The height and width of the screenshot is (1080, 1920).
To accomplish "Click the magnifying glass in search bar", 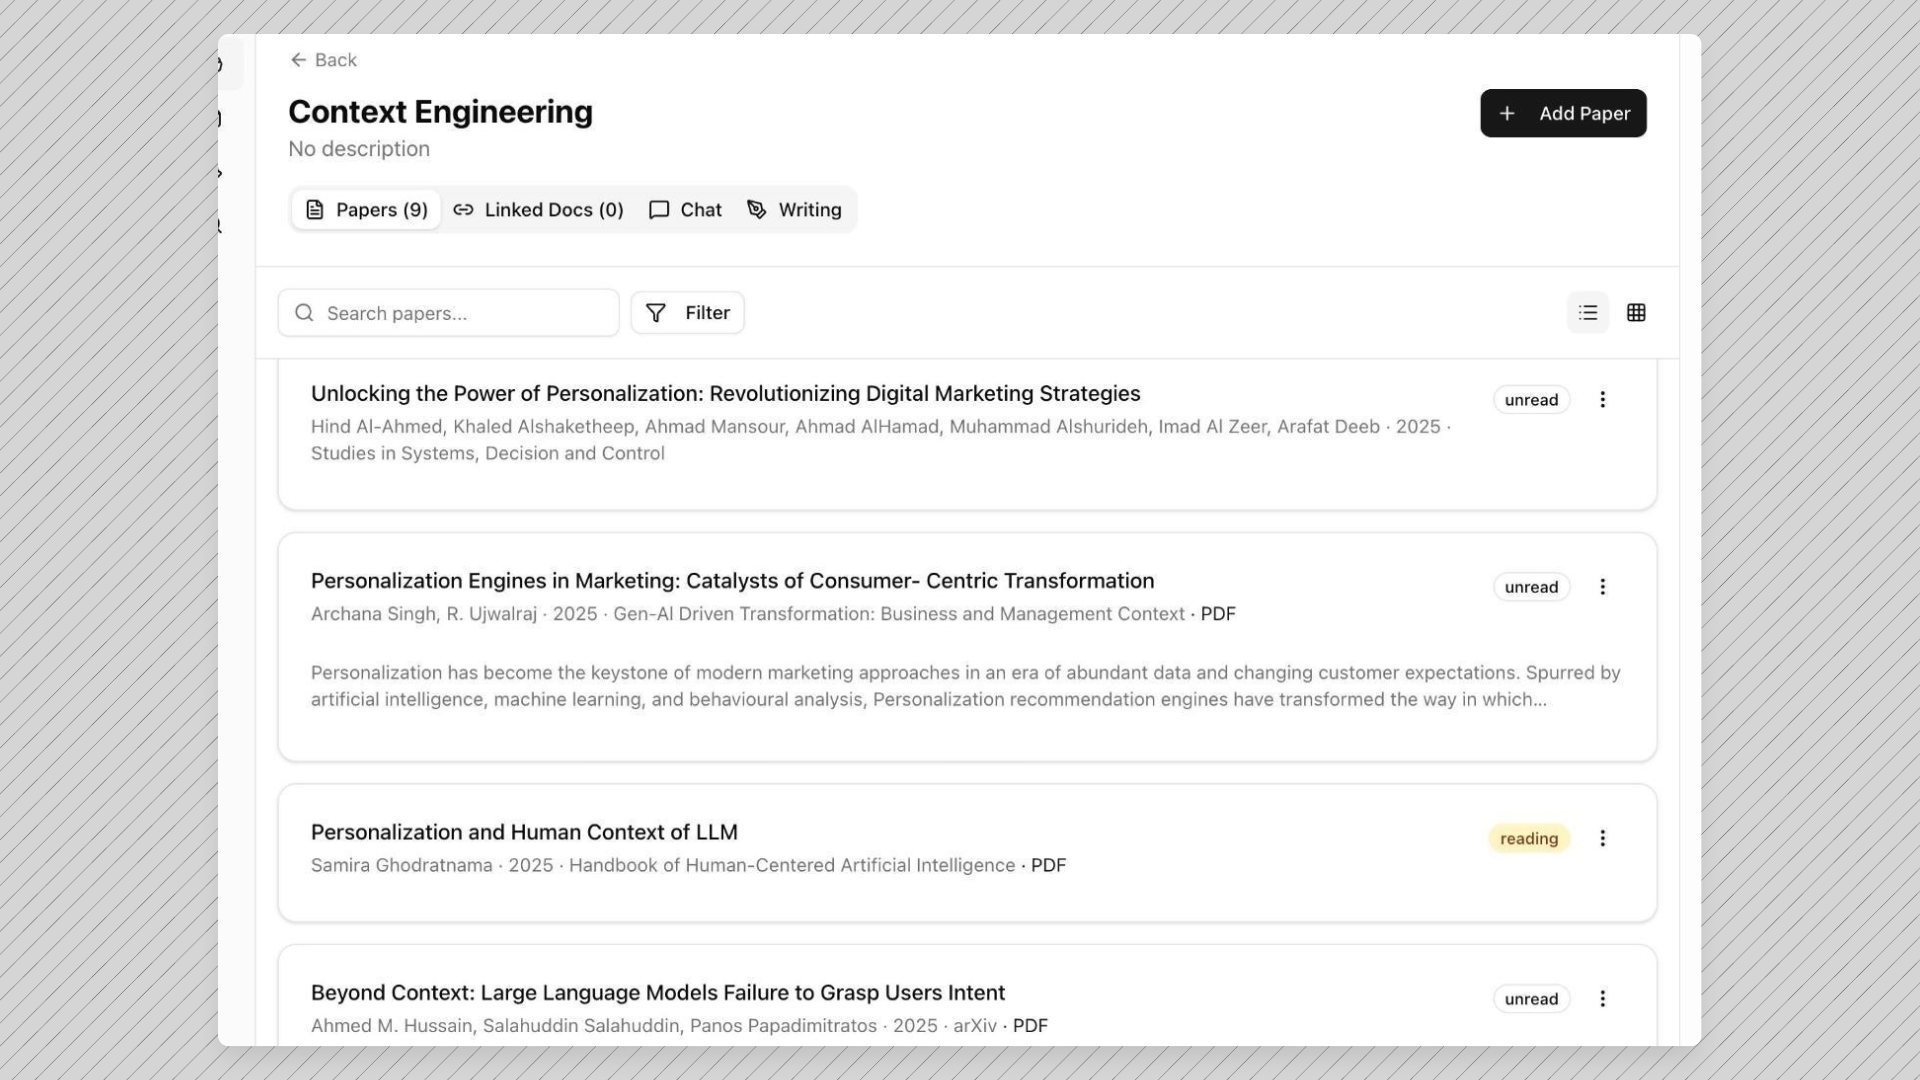I will coord(304,313).
